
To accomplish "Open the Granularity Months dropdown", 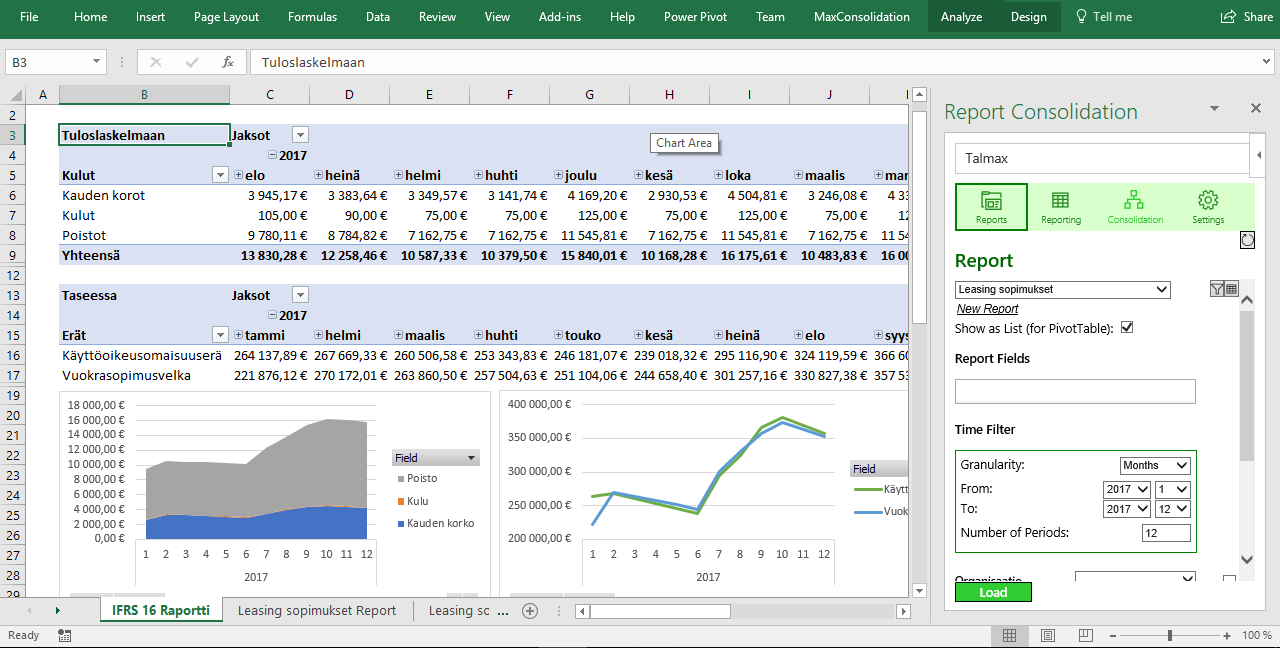I will click(x=1155, y=465).
